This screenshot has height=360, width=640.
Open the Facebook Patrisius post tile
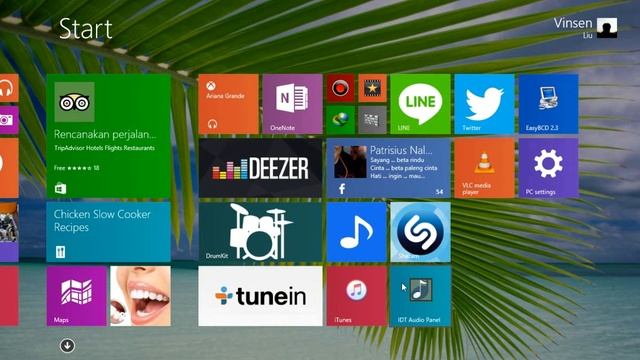coord(388,168)
